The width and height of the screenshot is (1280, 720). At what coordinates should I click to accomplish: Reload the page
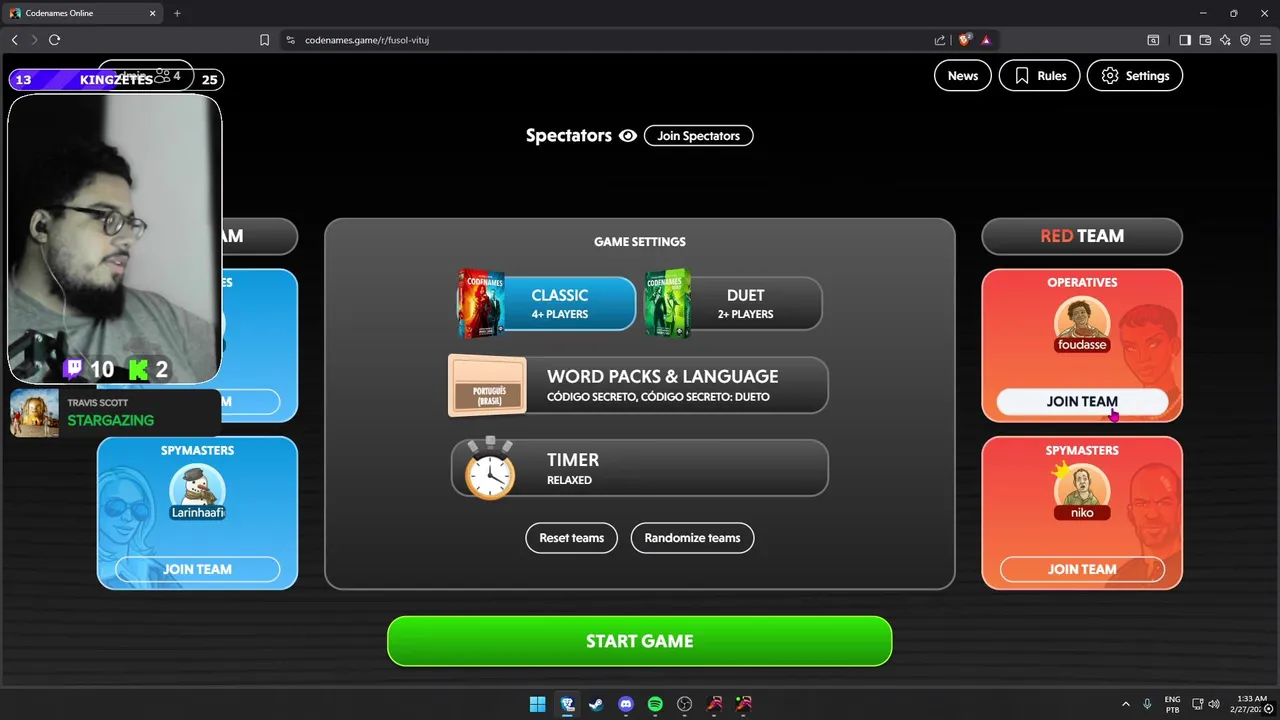coord(54,40)
